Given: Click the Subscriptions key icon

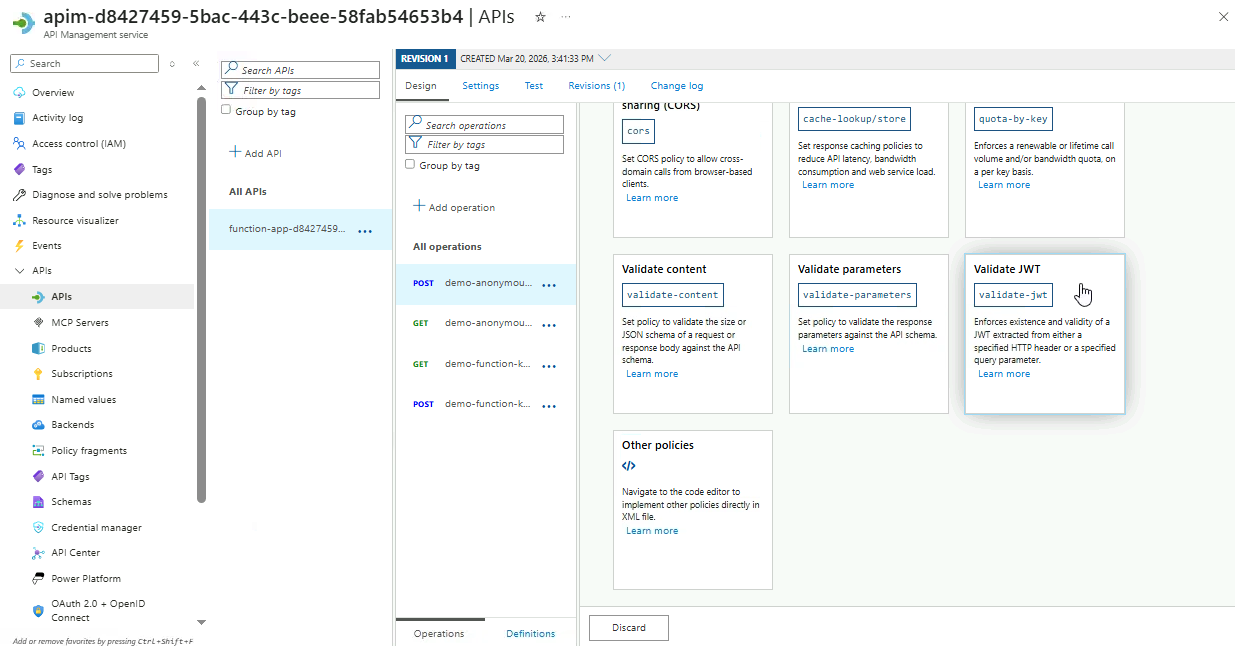Looking at the screenshot, I should point(38,374).
